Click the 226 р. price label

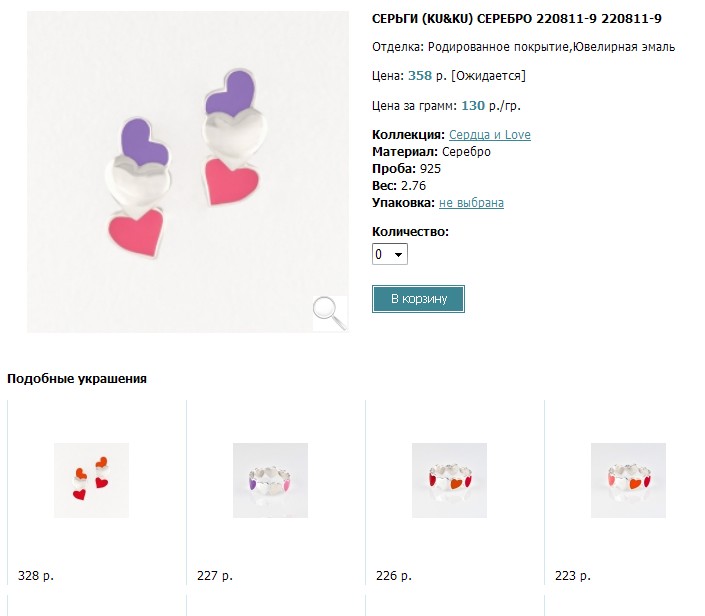tap(393, 576)
